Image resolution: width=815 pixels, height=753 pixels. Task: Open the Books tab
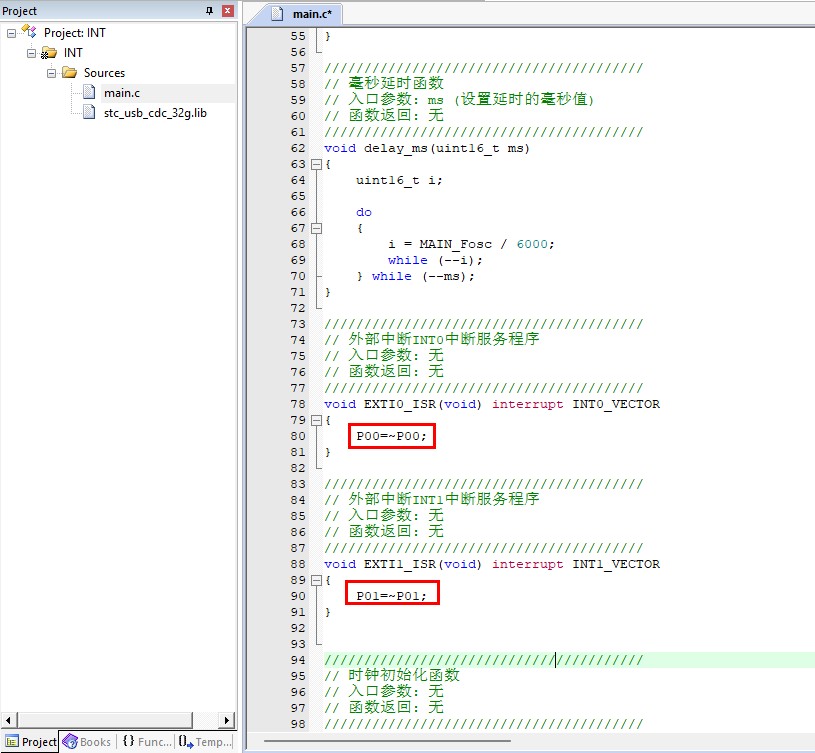click(87, 742)
